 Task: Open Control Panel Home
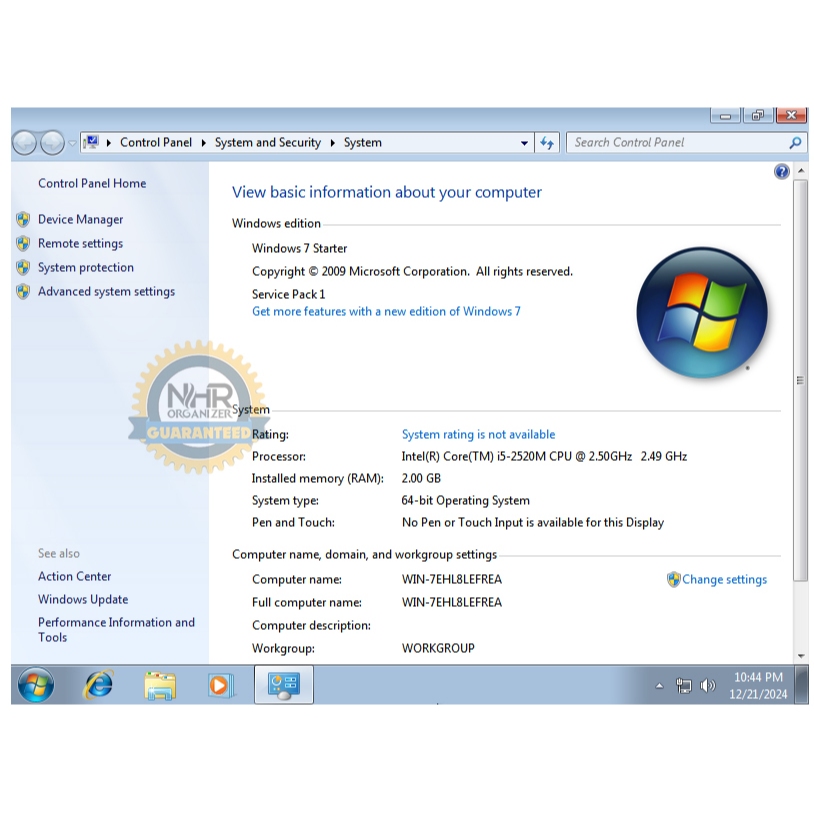pos(92,183)
